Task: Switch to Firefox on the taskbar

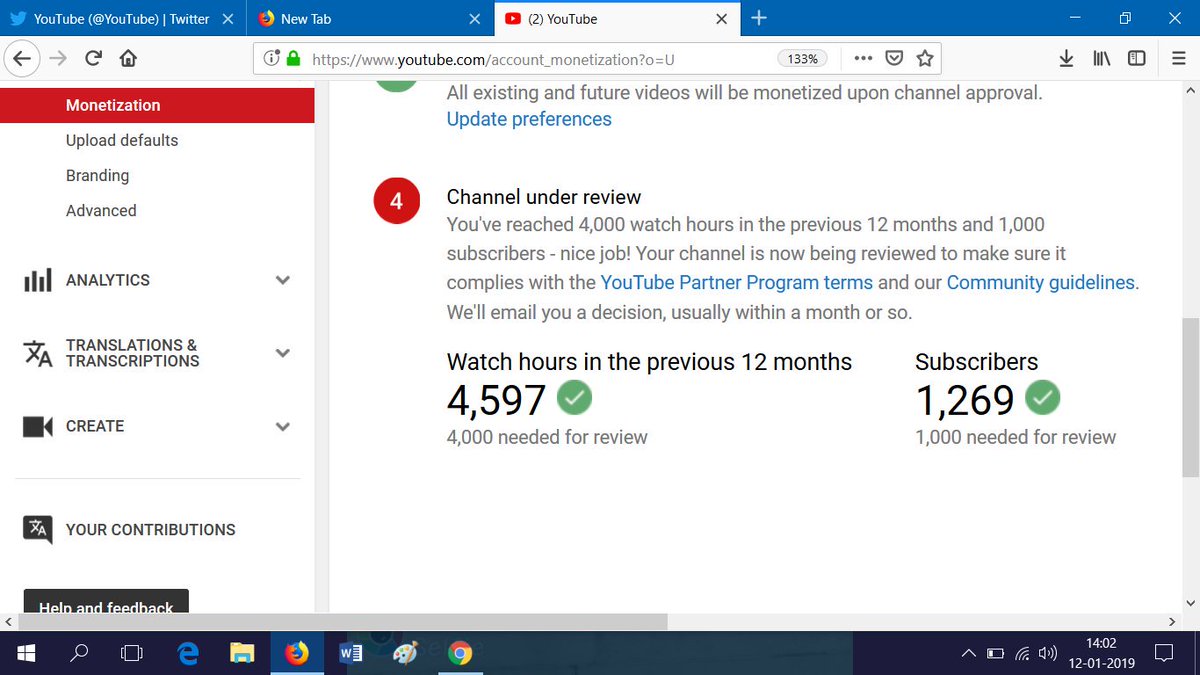Action: 297,654
